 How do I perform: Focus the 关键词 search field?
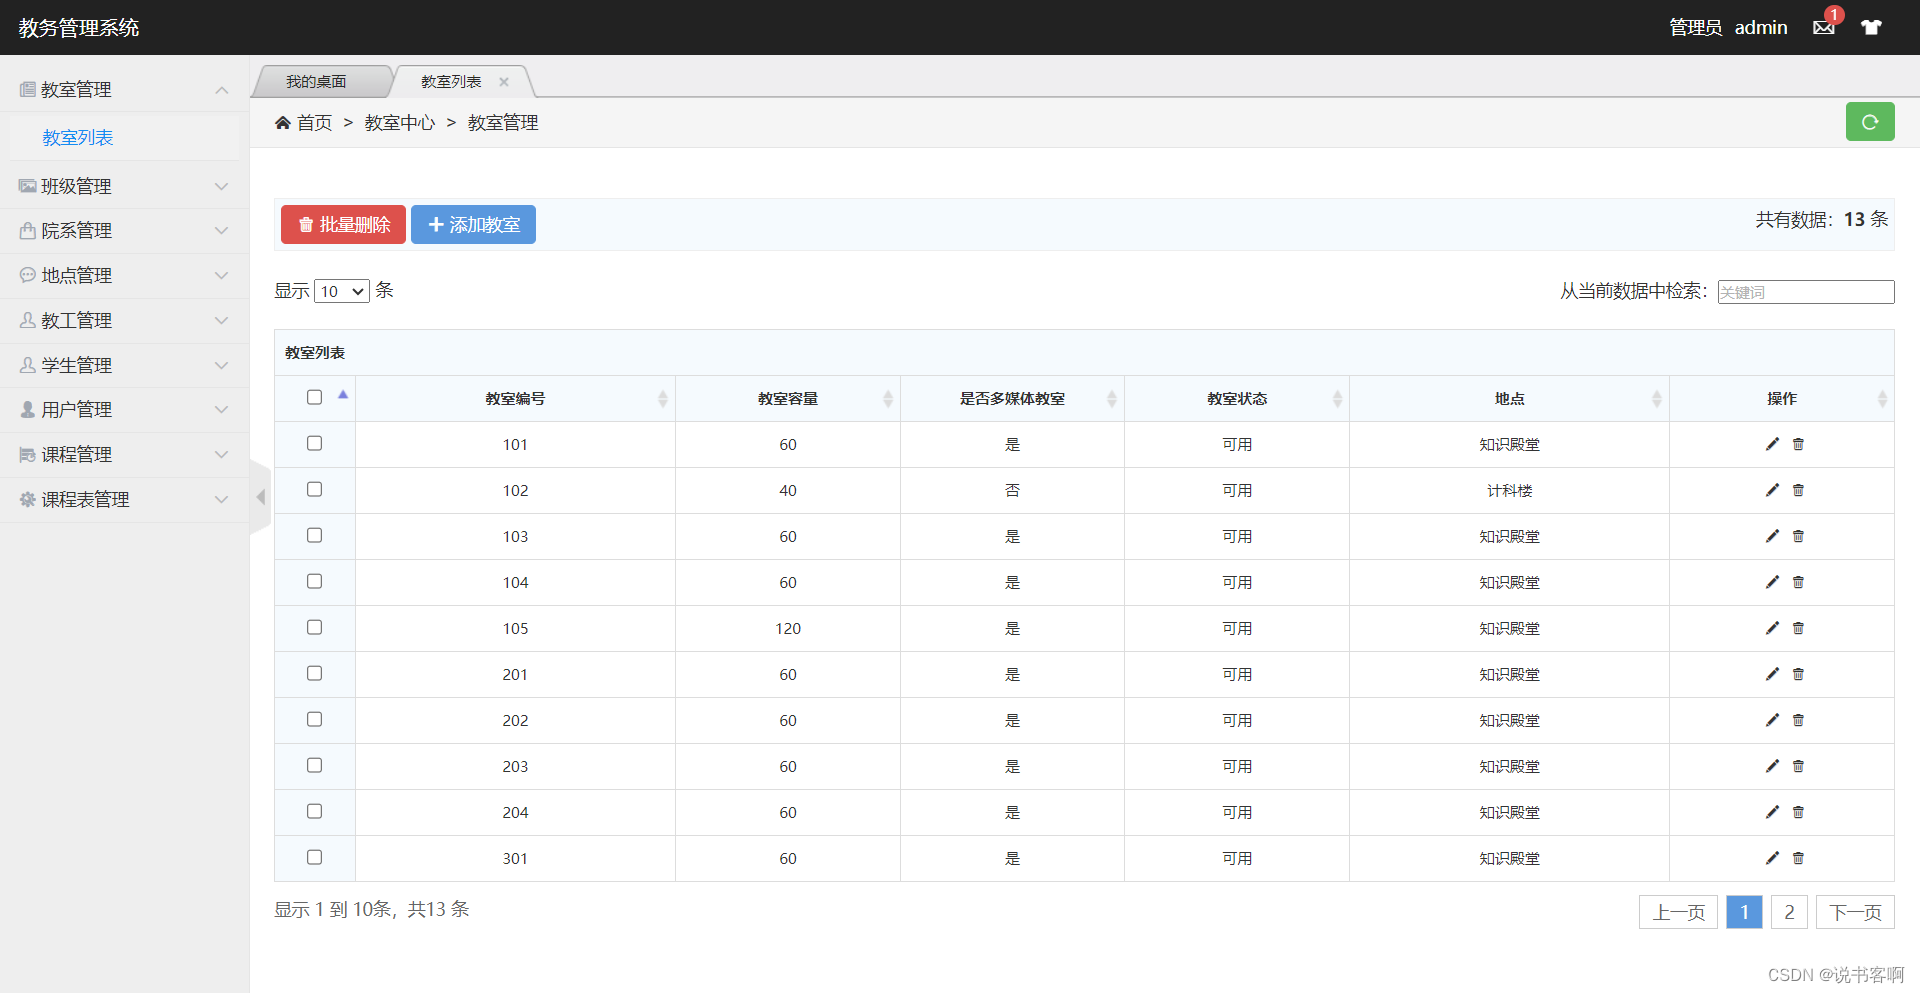point(1806,292)
